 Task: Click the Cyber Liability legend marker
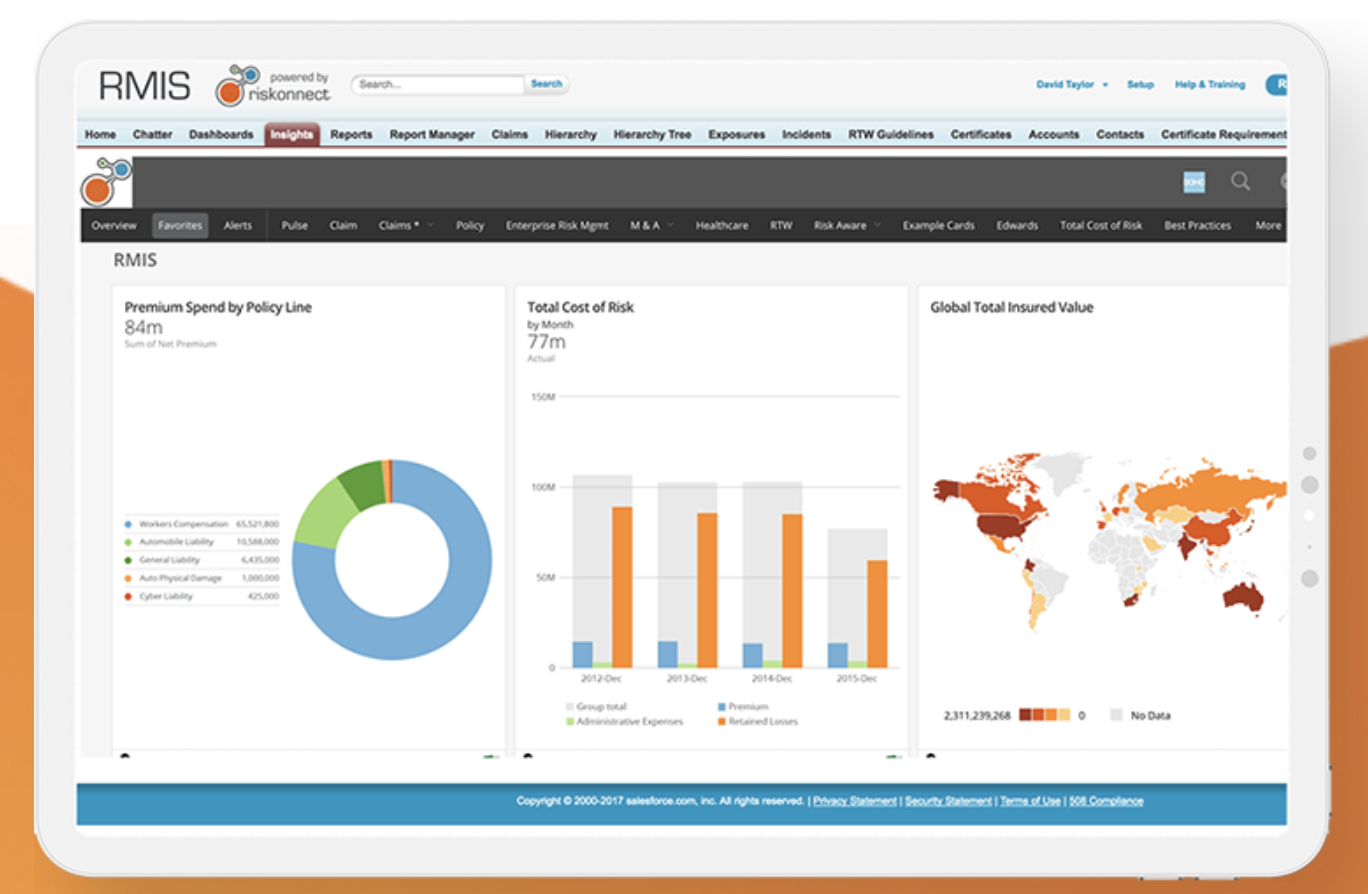128,597
